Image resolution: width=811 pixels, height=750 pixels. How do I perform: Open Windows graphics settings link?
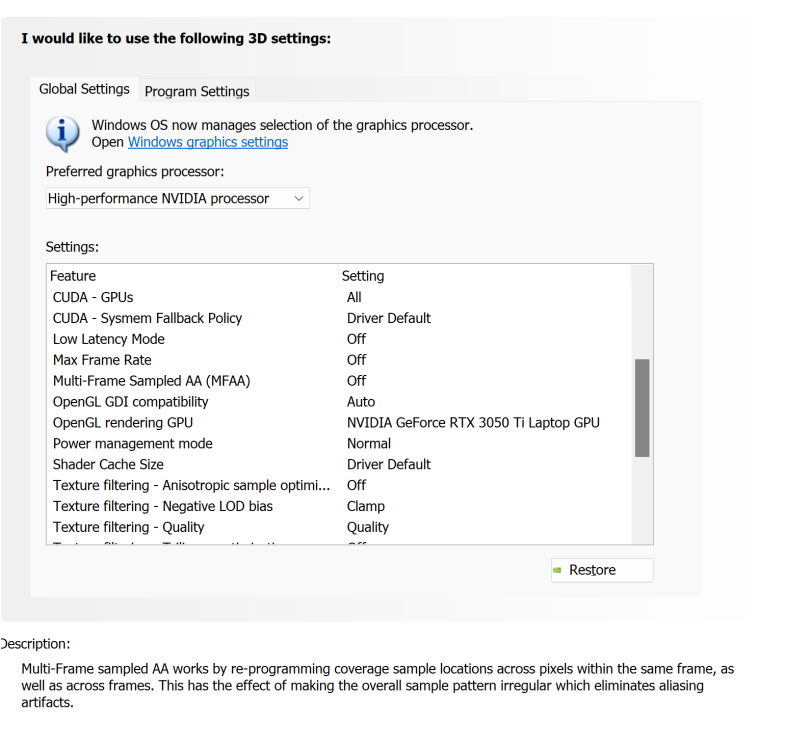click(x=208, y=142)
